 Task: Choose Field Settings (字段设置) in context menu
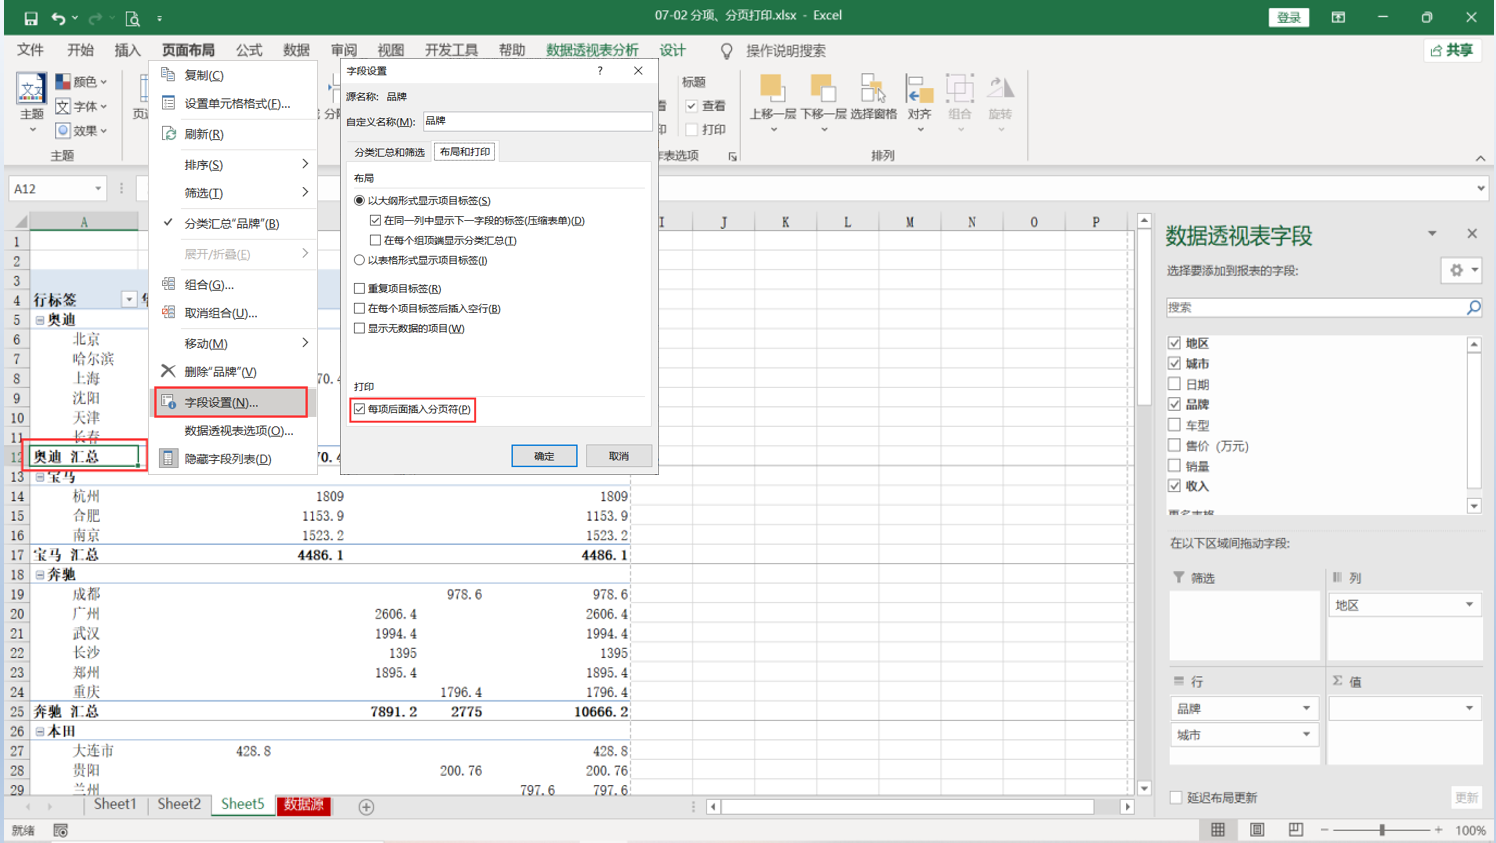(x=232, y=402)
